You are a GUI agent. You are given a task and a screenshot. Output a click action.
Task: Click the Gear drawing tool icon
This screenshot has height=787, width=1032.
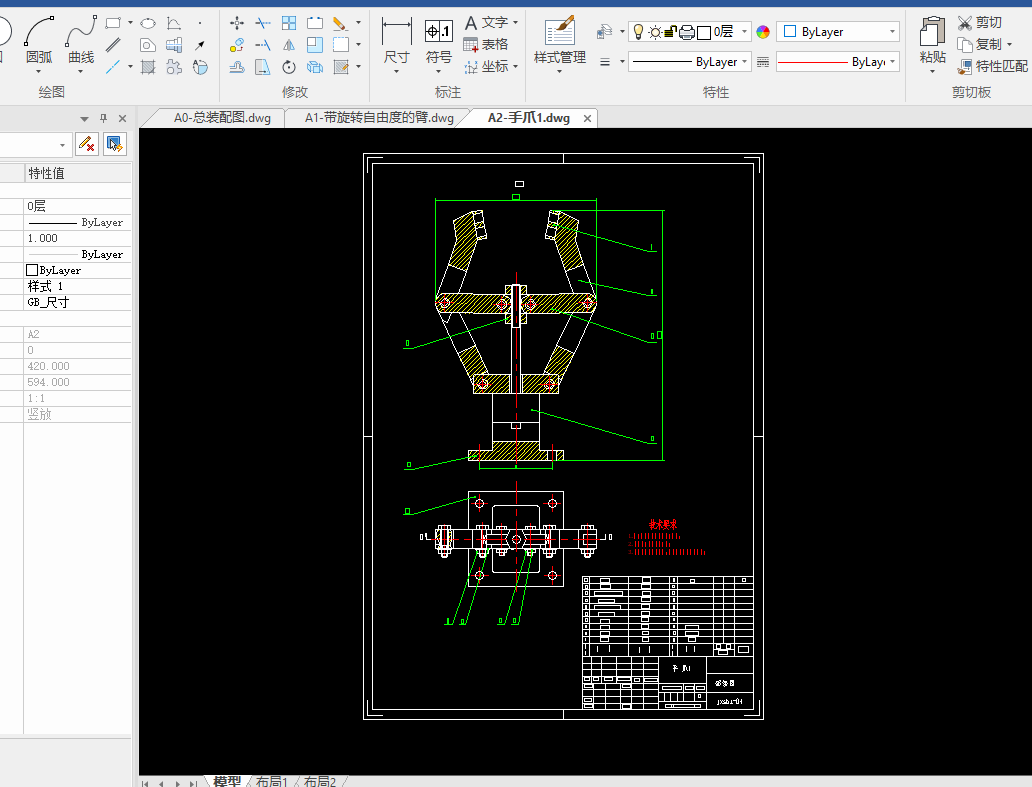click(174, 67)
